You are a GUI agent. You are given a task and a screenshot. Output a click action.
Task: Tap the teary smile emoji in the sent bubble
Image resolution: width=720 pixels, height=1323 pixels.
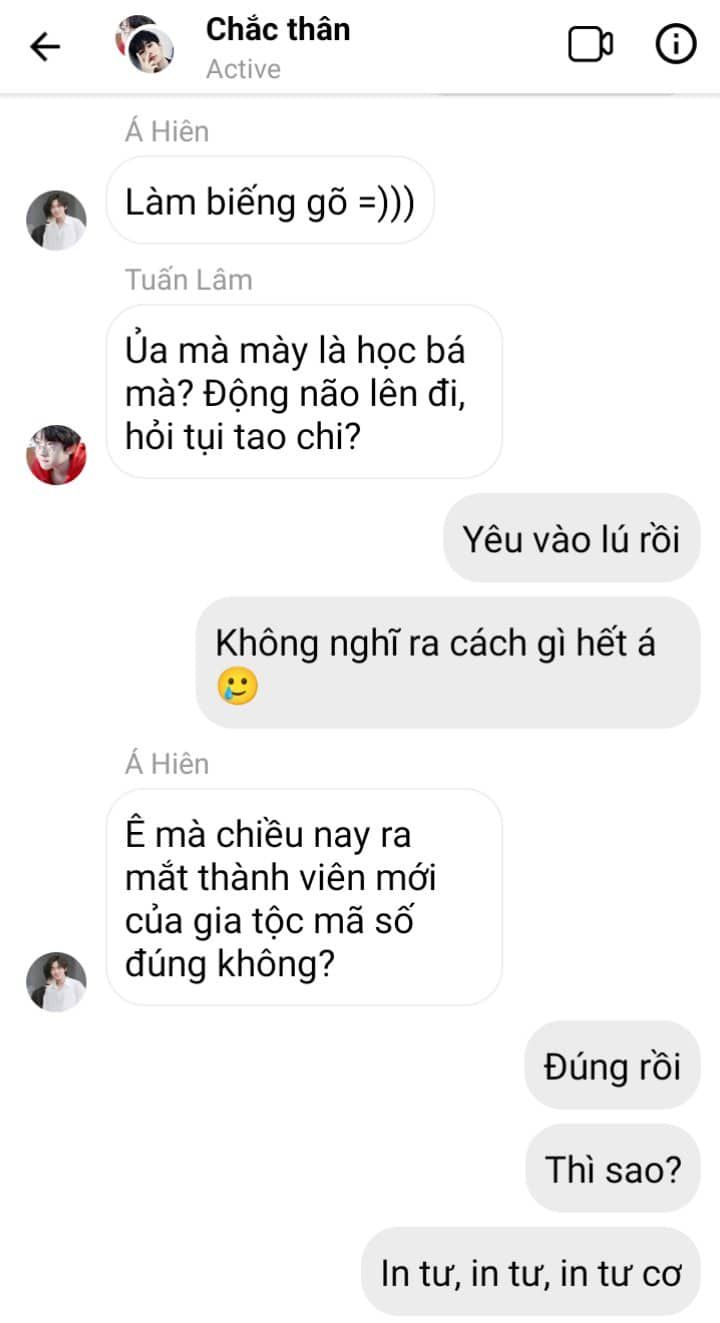tap(237, 687)
